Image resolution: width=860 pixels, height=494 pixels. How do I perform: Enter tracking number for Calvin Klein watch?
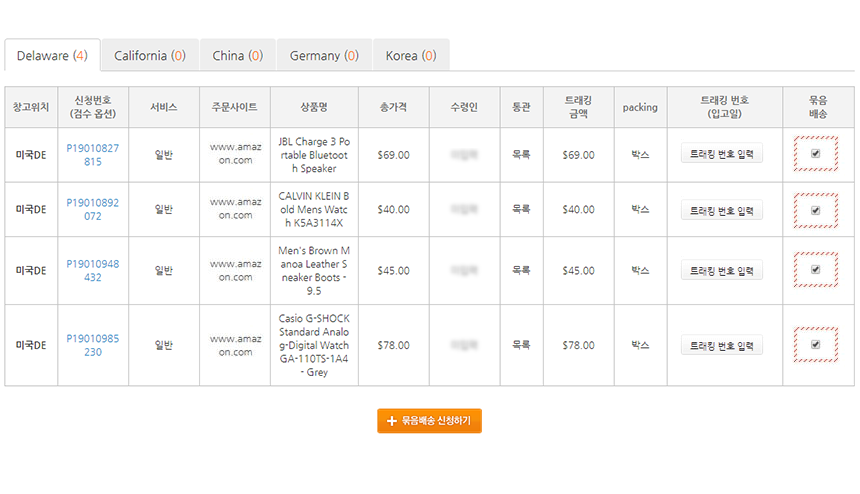point(721,210)
